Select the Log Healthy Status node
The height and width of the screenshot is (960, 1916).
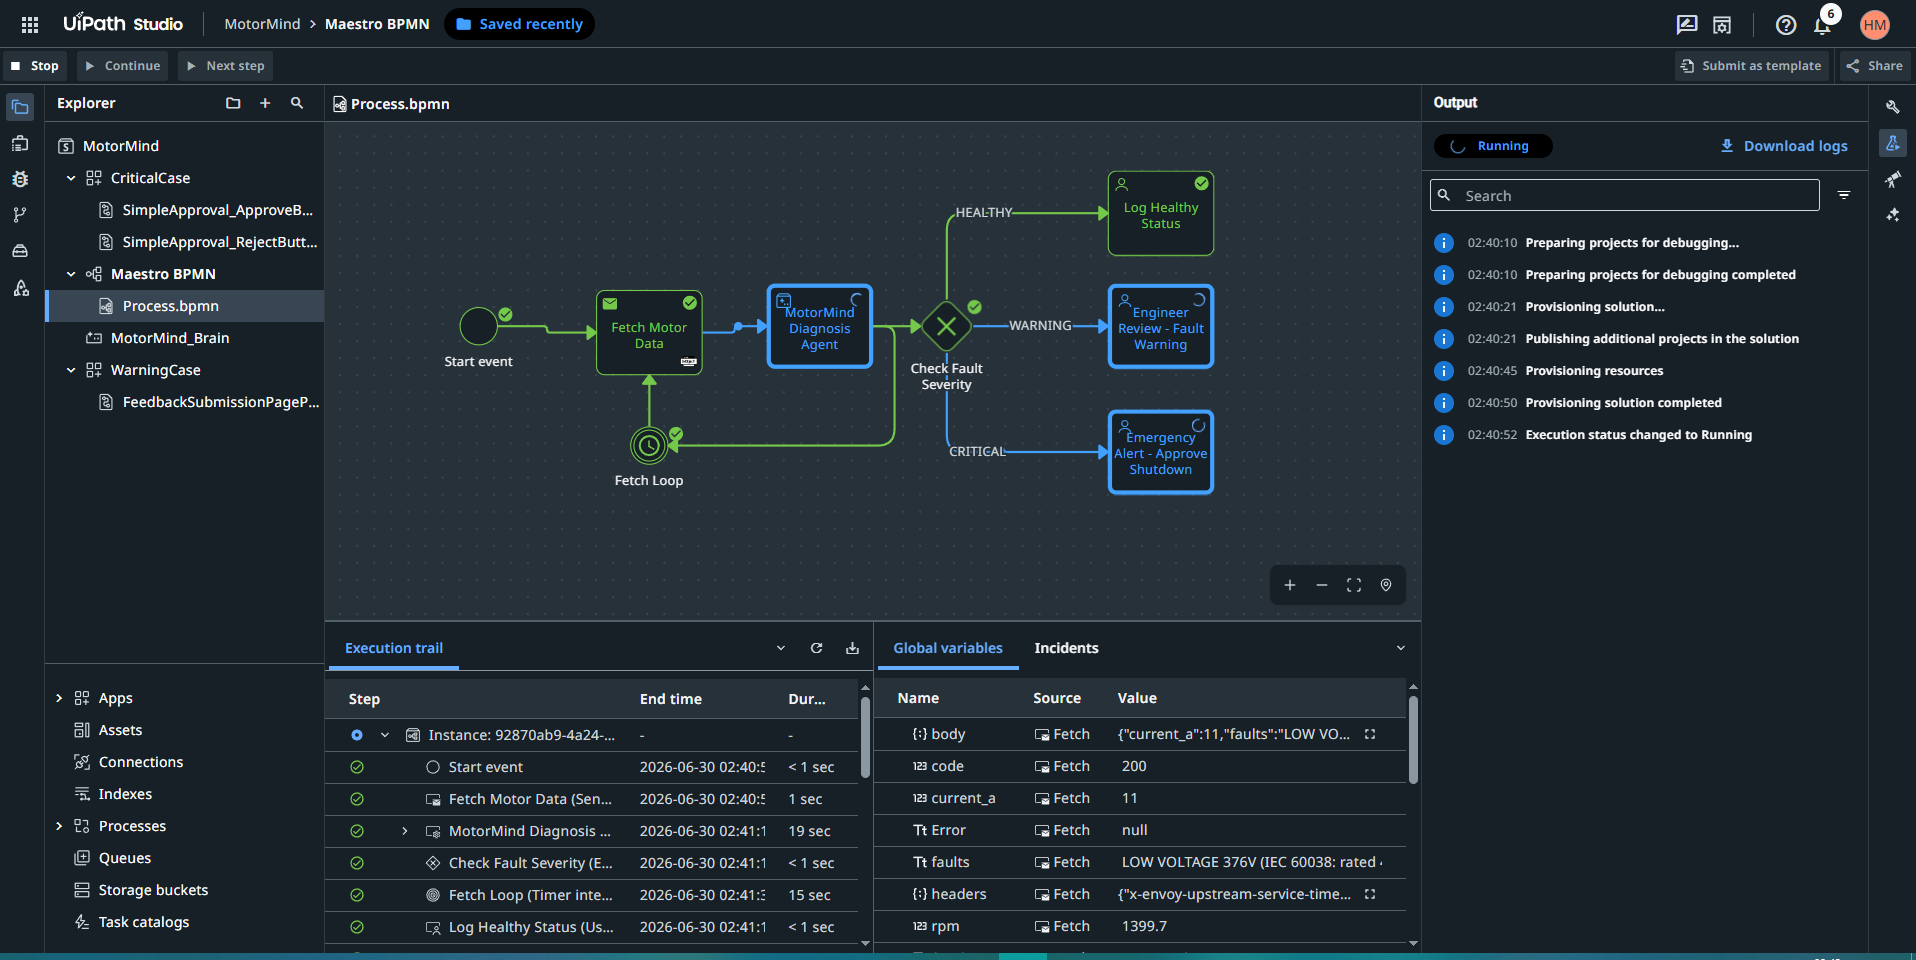1161,213
